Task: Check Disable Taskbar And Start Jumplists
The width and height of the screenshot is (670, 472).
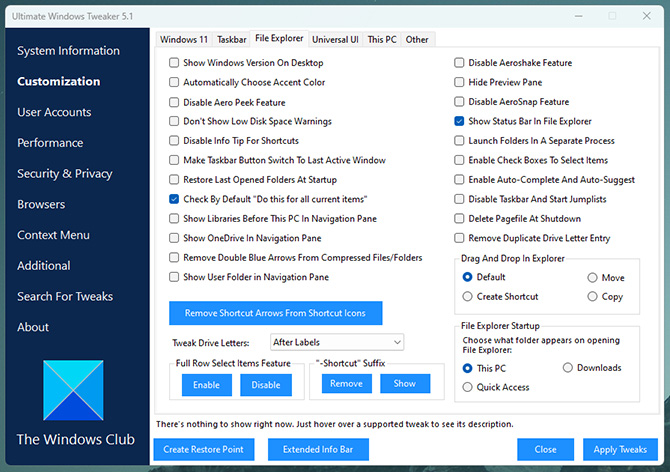Action: [x=459, y=199]
